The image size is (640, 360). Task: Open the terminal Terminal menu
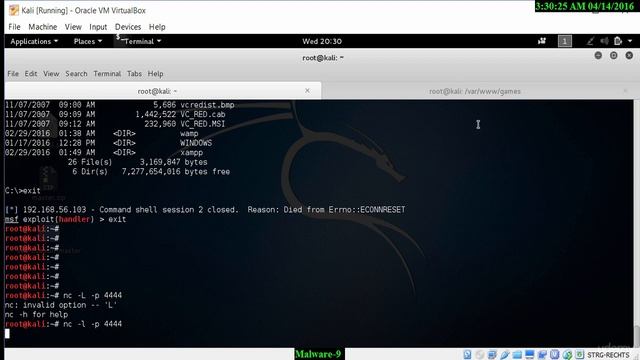pos(107,74)
